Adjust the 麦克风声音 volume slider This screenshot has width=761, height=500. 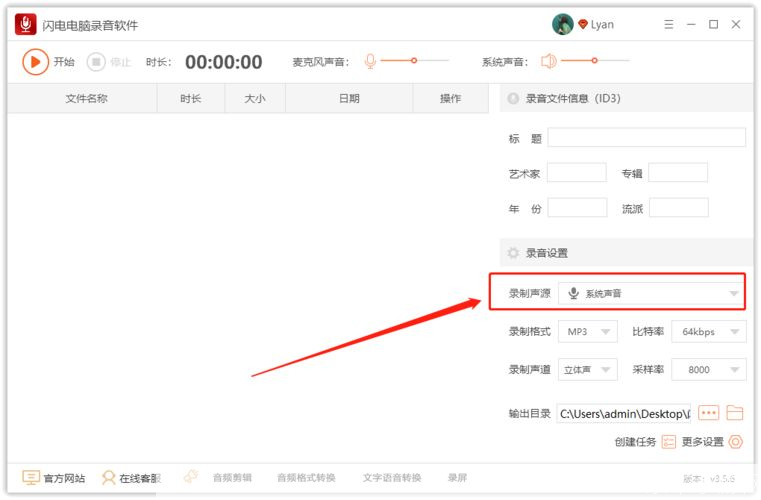[x=415, y=62]
